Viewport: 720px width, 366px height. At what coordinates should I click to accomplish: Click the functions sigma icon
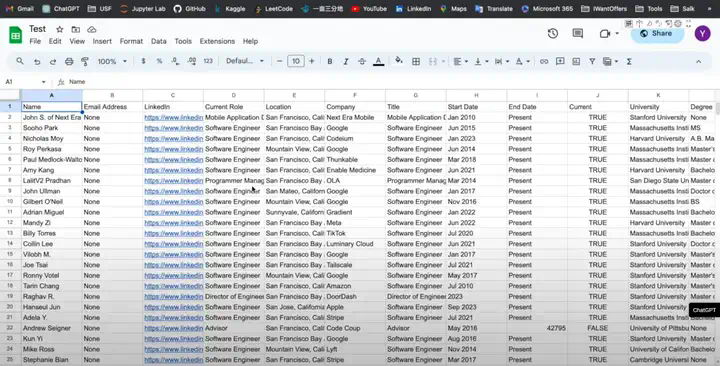(x=629, y=62)
